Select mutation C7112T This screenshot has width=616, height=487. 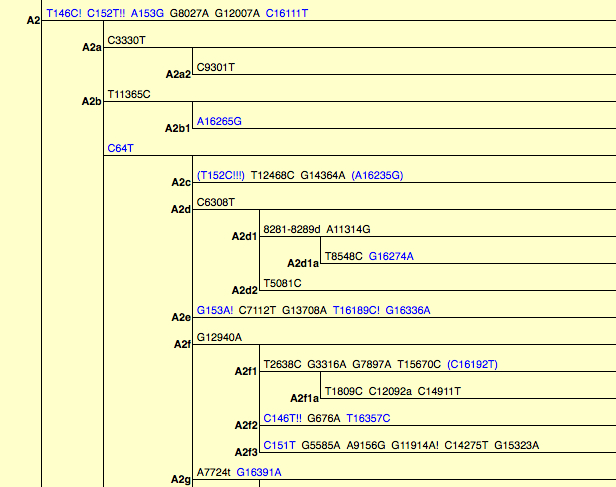[257, 310]
